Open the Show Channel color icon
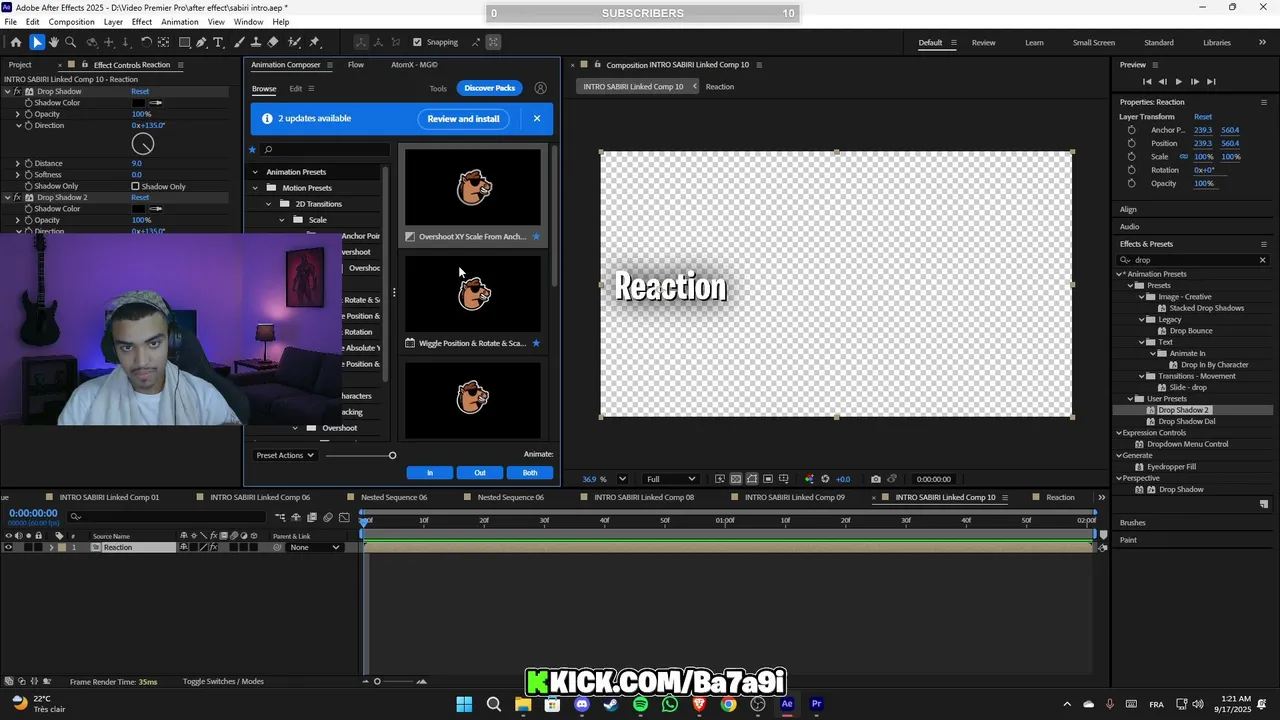The height and width of the screenshot is (720, 1280). [x=809, y=479]
